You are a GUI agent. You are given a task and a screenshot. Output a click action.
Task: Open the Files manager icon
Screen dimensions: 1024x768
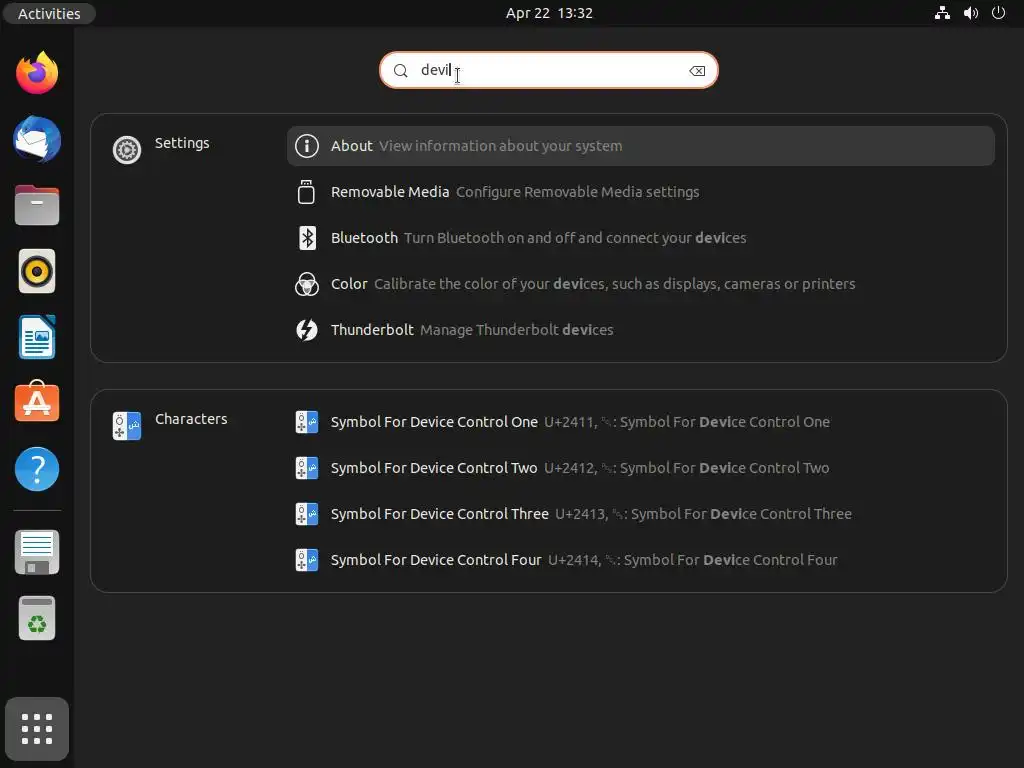(37, 205)
